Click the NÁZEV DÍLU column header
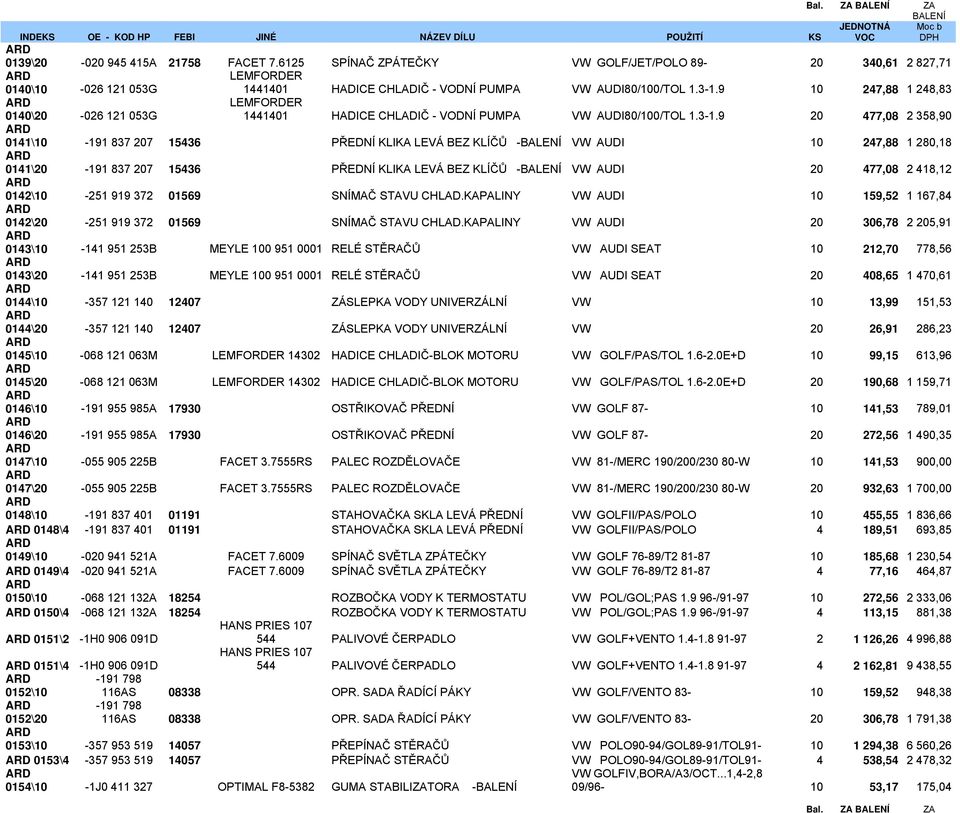 click(x=447, y=37)
